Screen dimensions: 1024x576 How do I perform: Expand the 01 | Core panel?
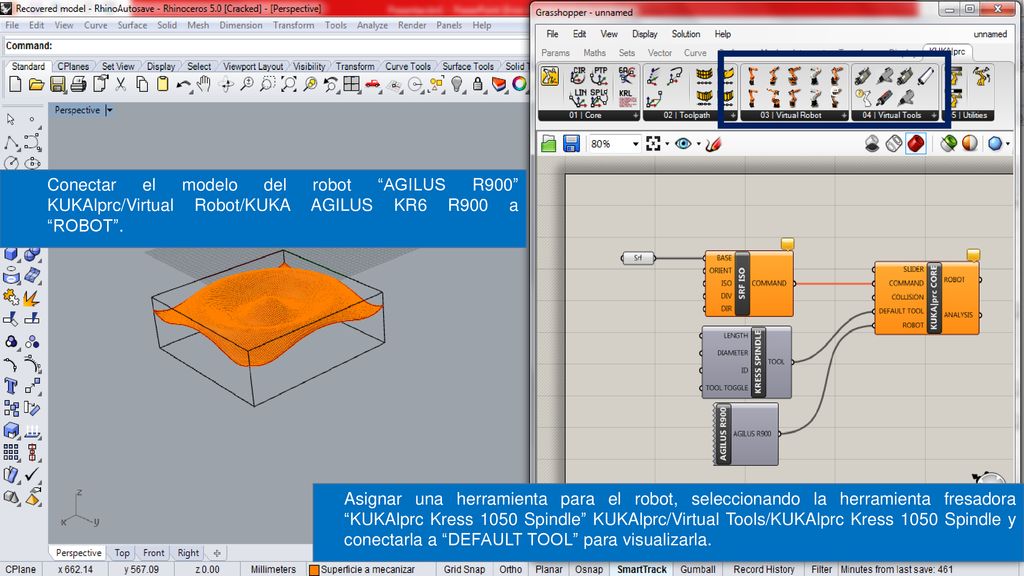coord(635,116)
